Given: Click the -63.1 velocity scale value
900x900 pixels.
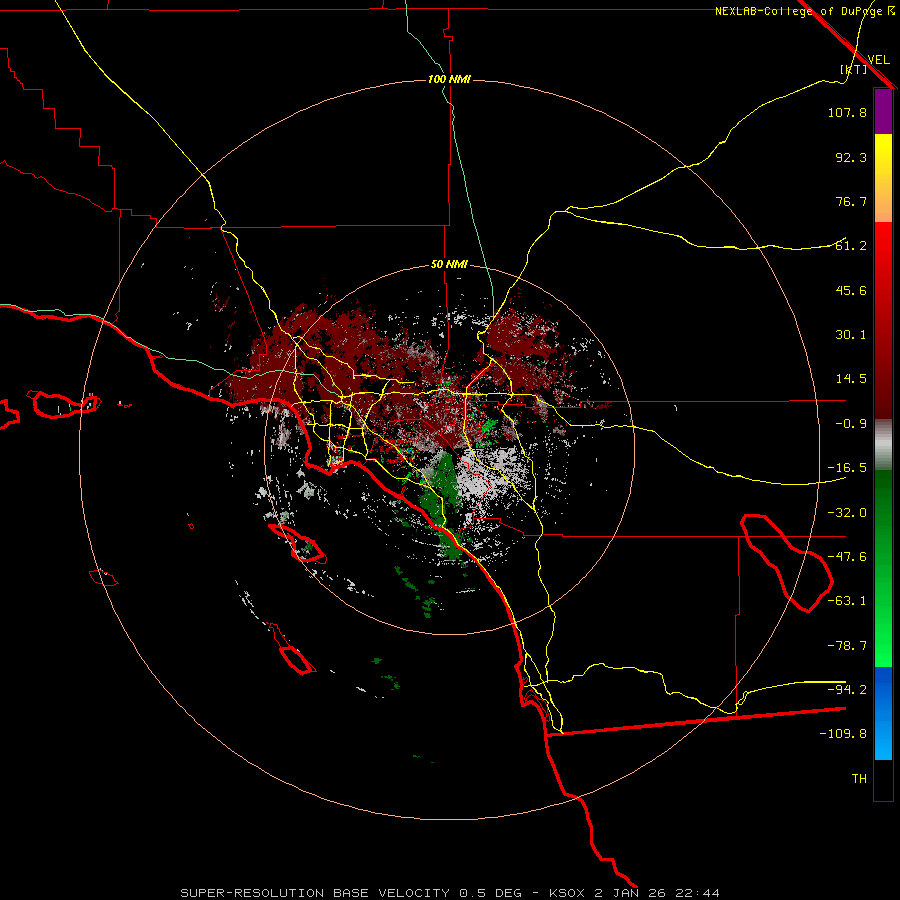Looking at the screenshot, I should (x=847, y=601).
